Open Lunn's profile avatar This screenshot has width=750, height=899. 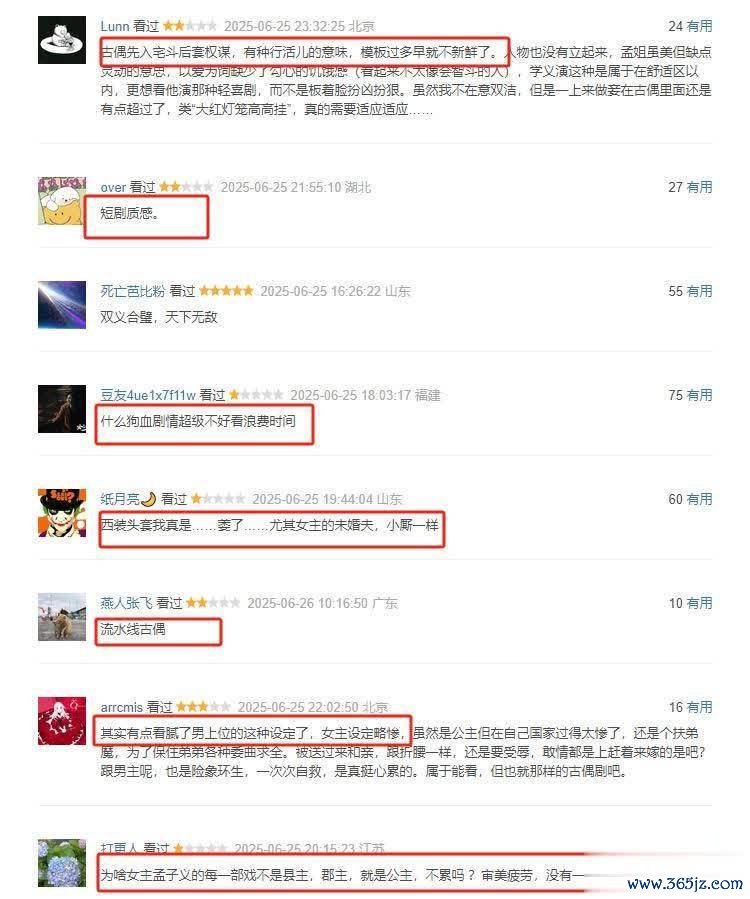pos(62,40)
